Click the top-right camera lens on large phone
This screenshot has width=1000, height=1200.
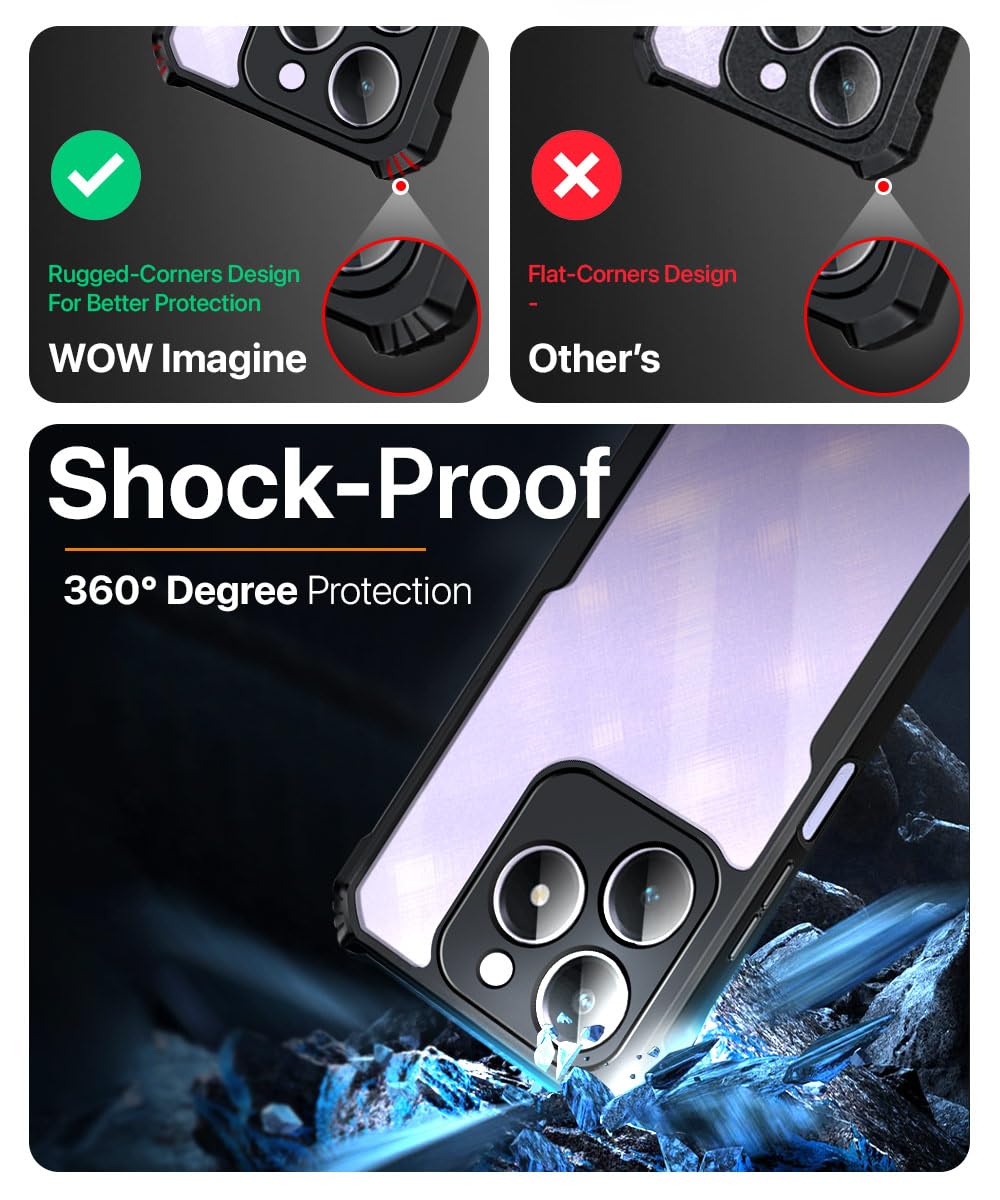coord(646,885)
